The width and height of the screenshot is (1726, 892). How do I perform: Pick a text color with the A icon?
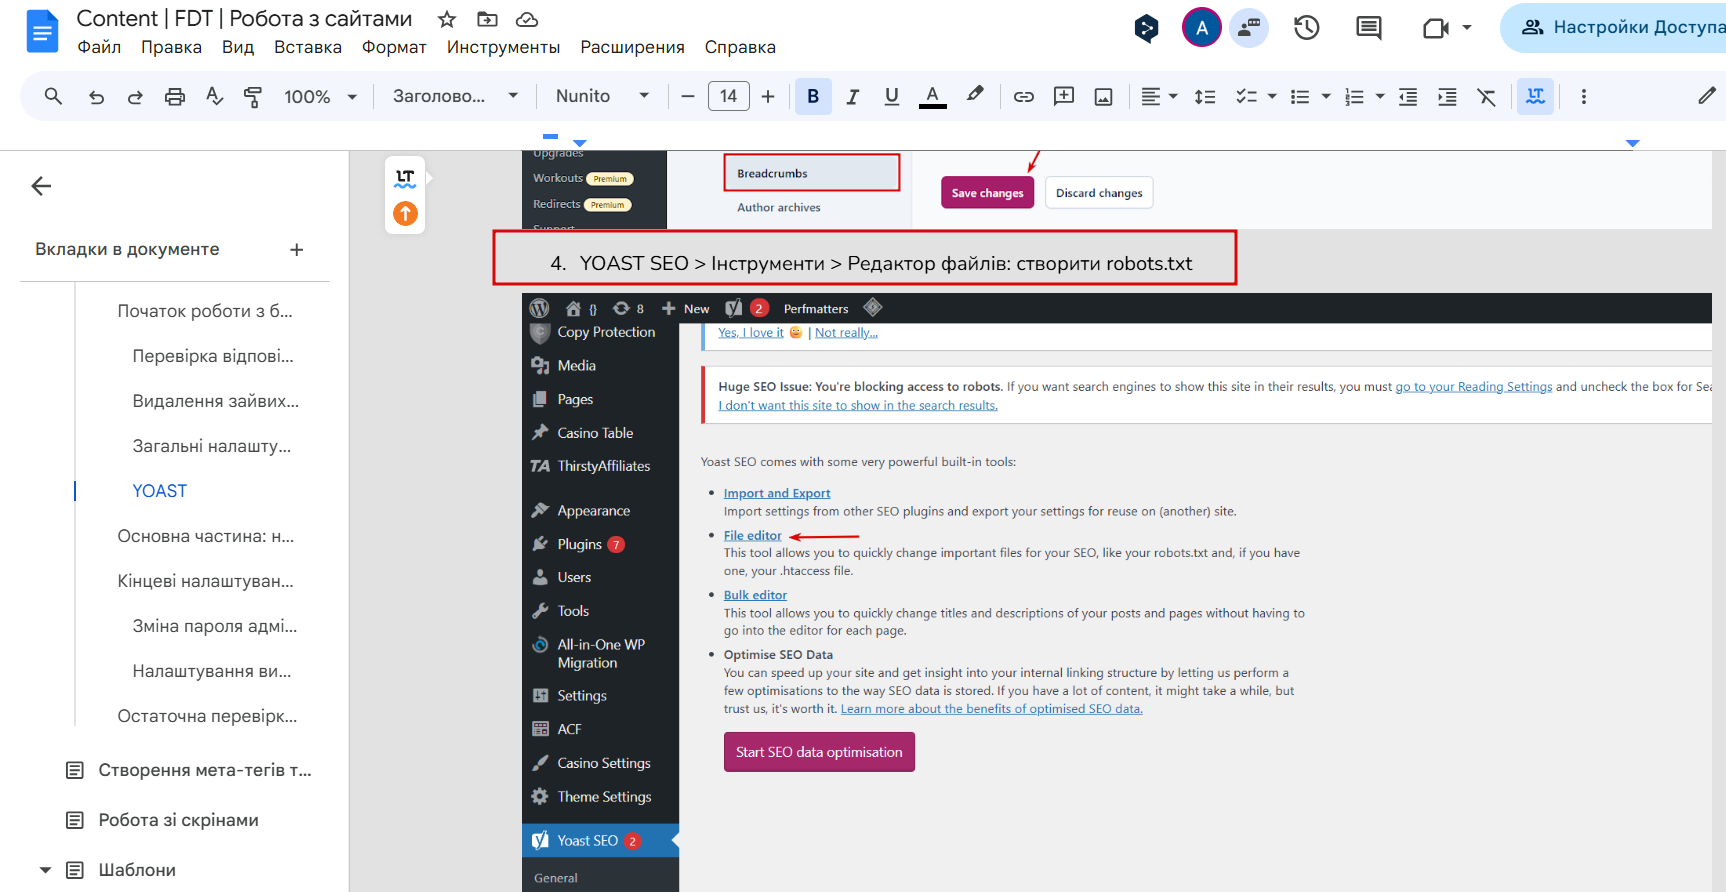pyautogui.click(x=933, y=97)
